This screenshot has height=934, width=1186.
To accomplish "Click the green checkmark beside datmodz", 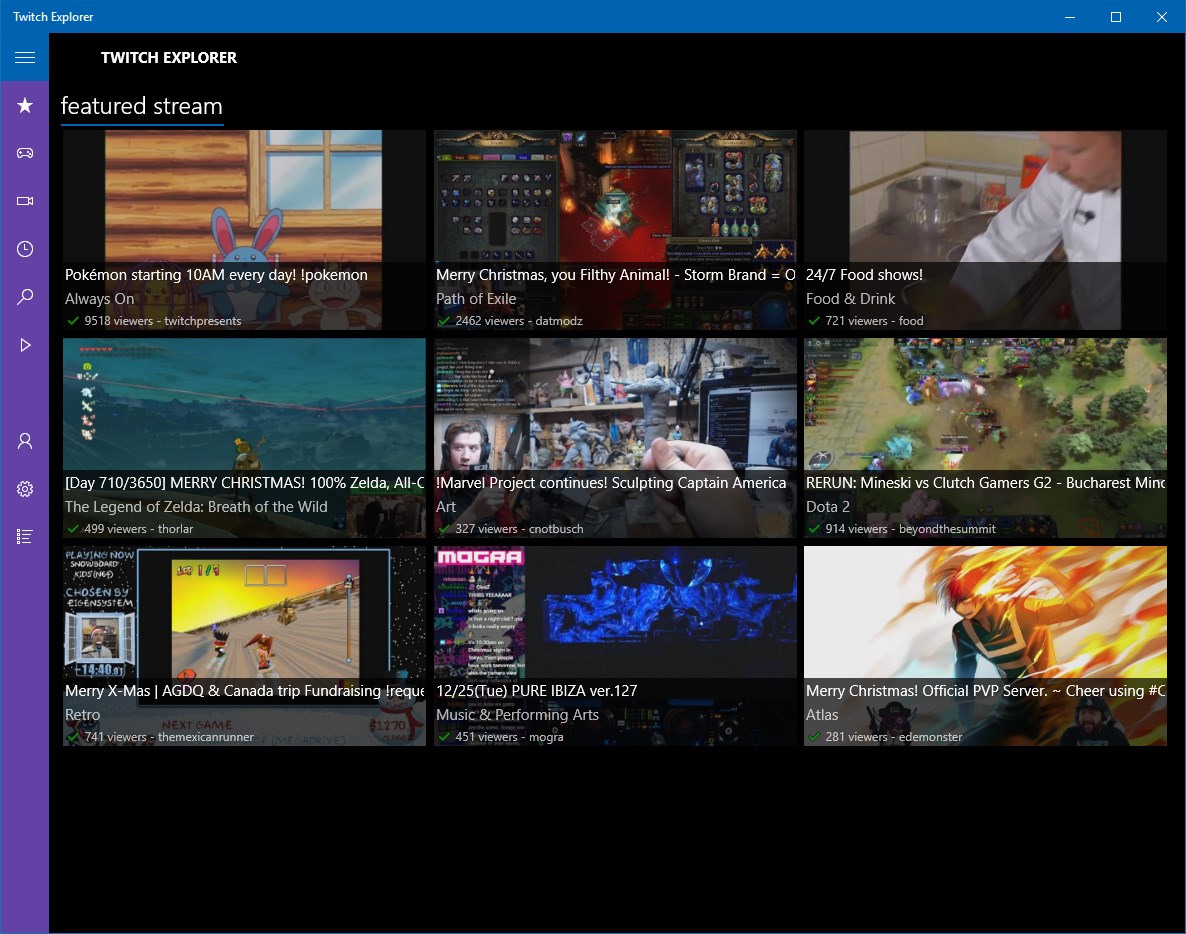I will pos(444,321).
